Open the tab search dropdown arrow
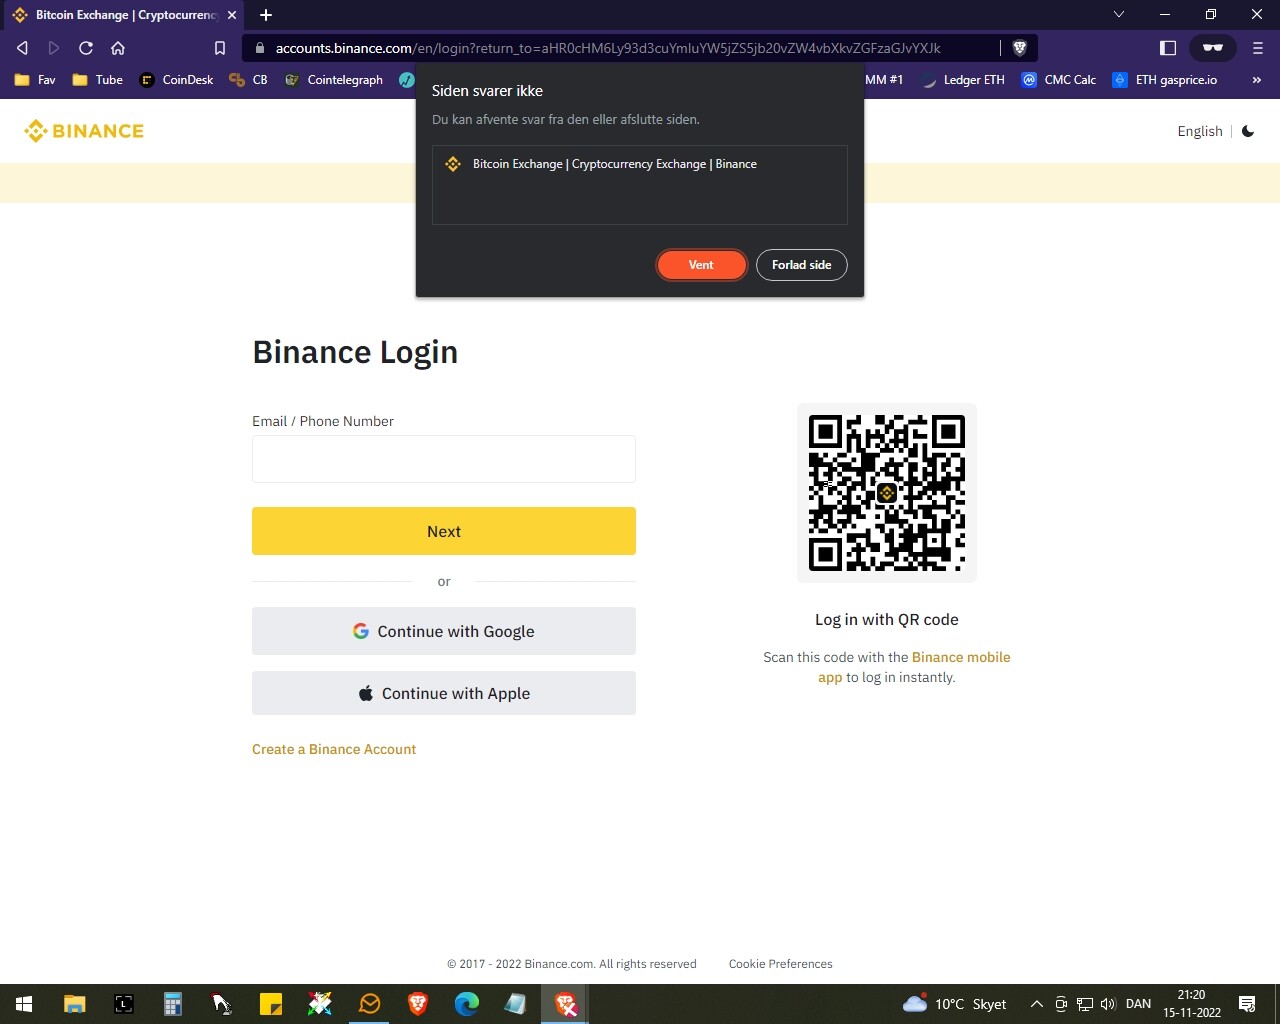Viewport: 1280px width, 1024px height. tap(1119, 14)
